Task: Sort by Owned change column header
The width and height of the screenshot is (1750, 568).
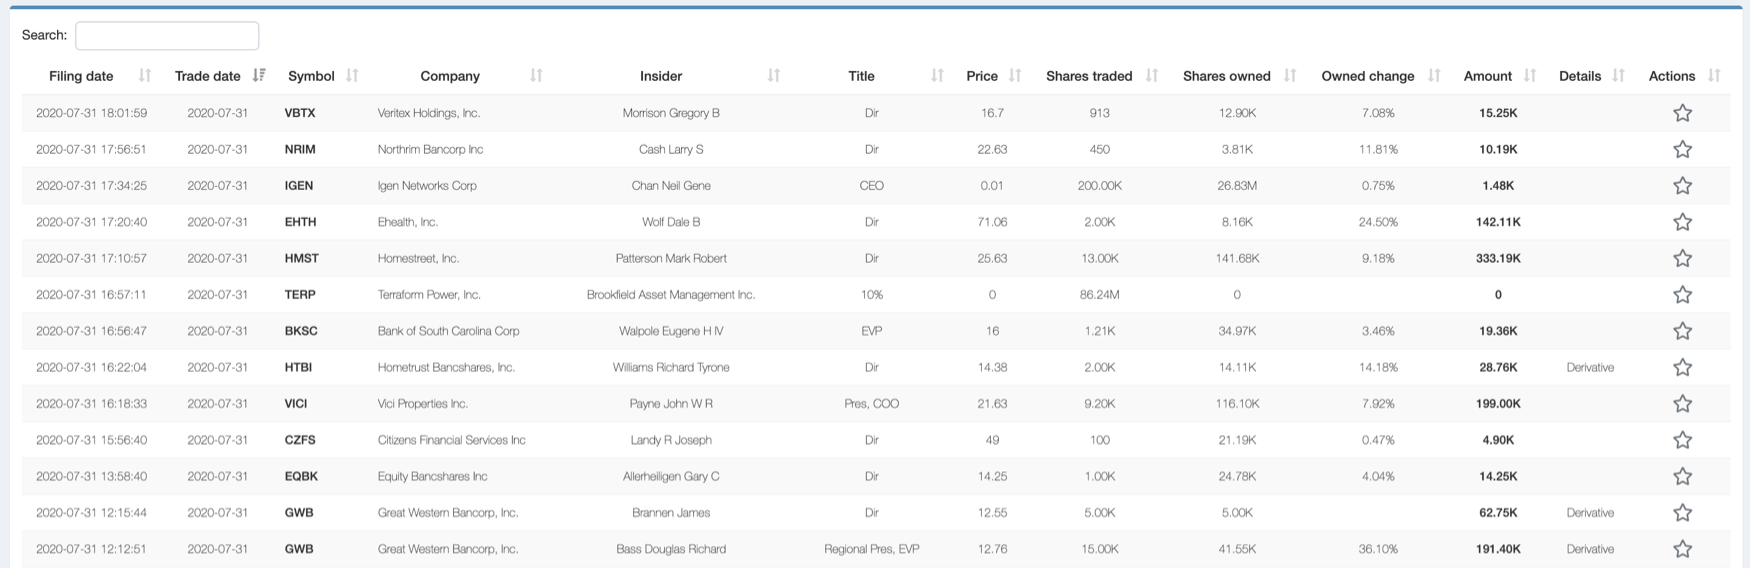Action: 1367,76
